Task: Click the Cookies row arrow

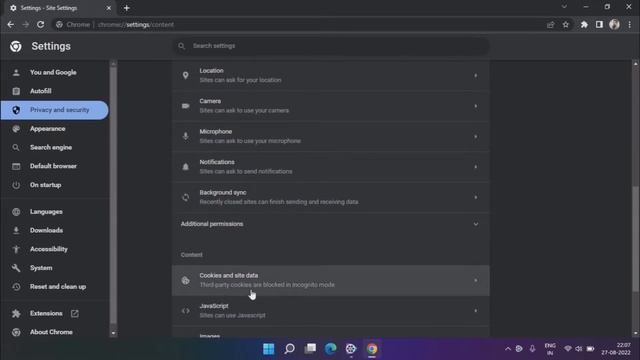Action: tap(476, 280)
